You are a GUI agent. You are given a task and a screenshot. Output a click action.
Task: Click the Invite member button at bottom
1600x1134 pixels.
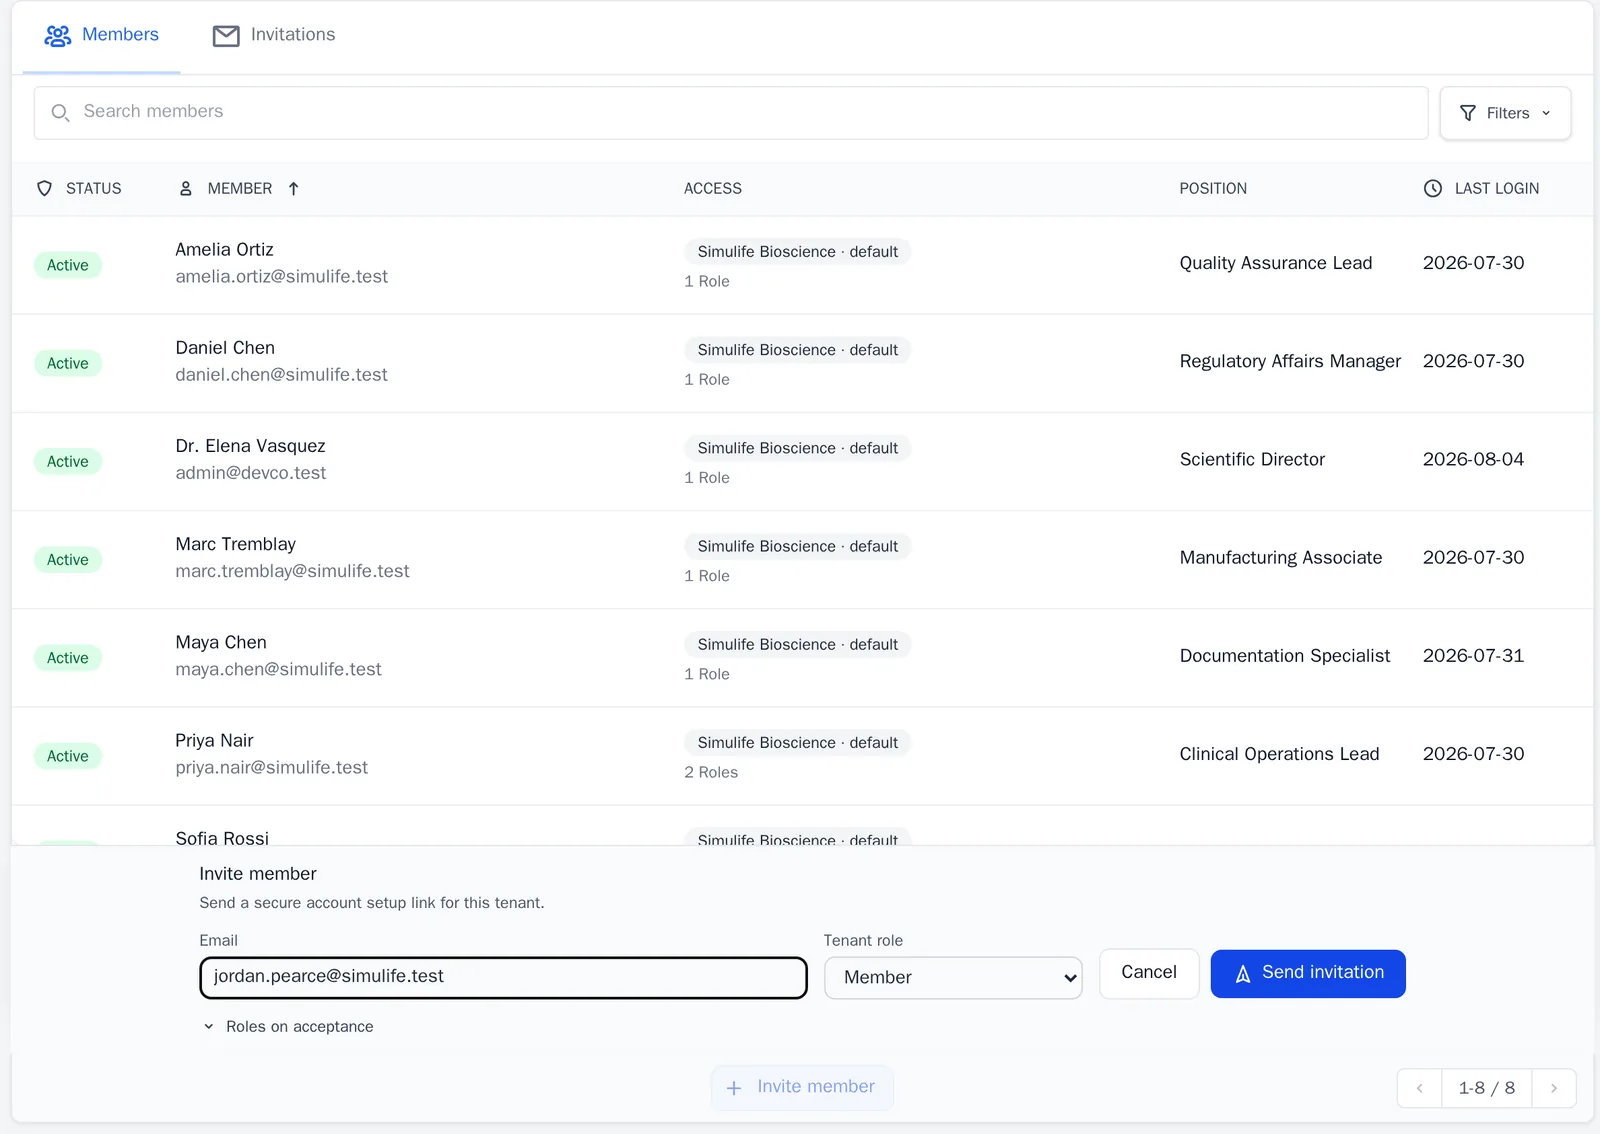[802, 1088]
